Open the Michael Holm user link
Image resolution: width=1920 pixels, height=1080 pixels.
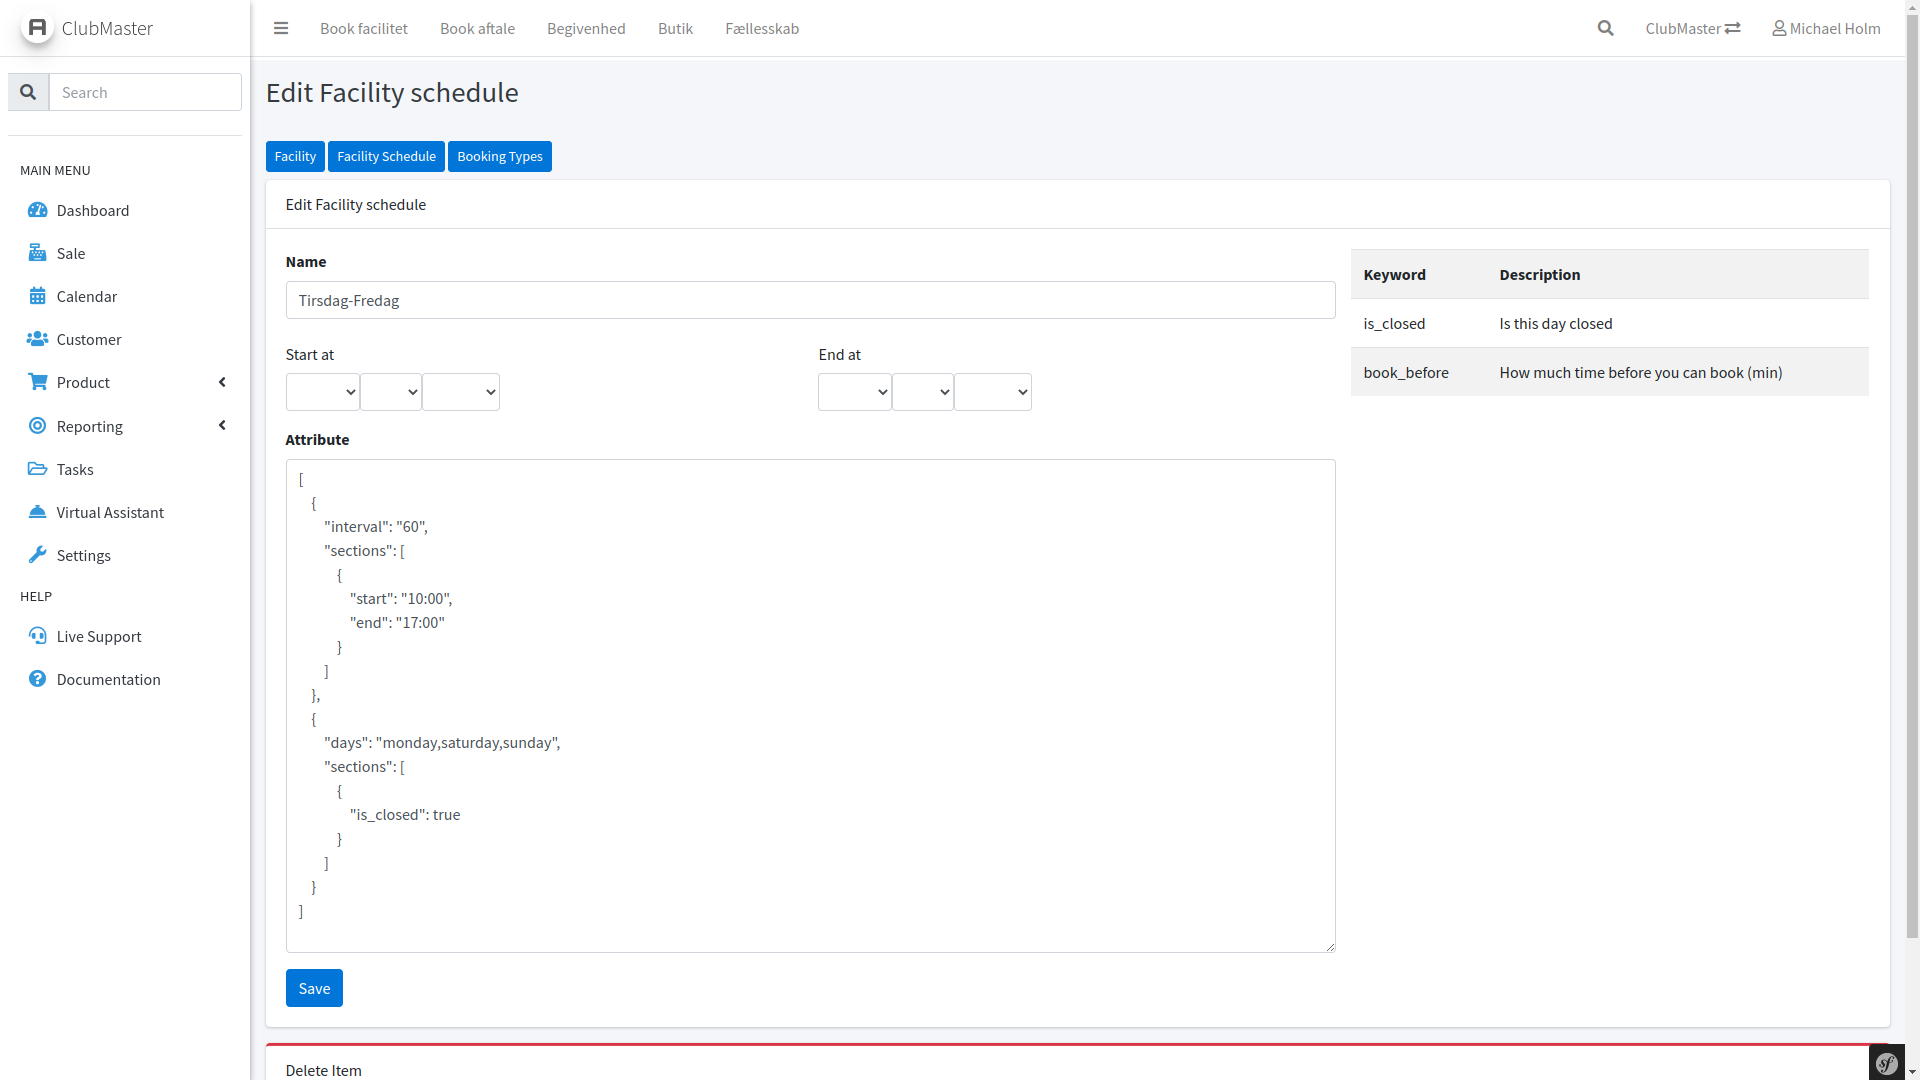[1826, 28]
